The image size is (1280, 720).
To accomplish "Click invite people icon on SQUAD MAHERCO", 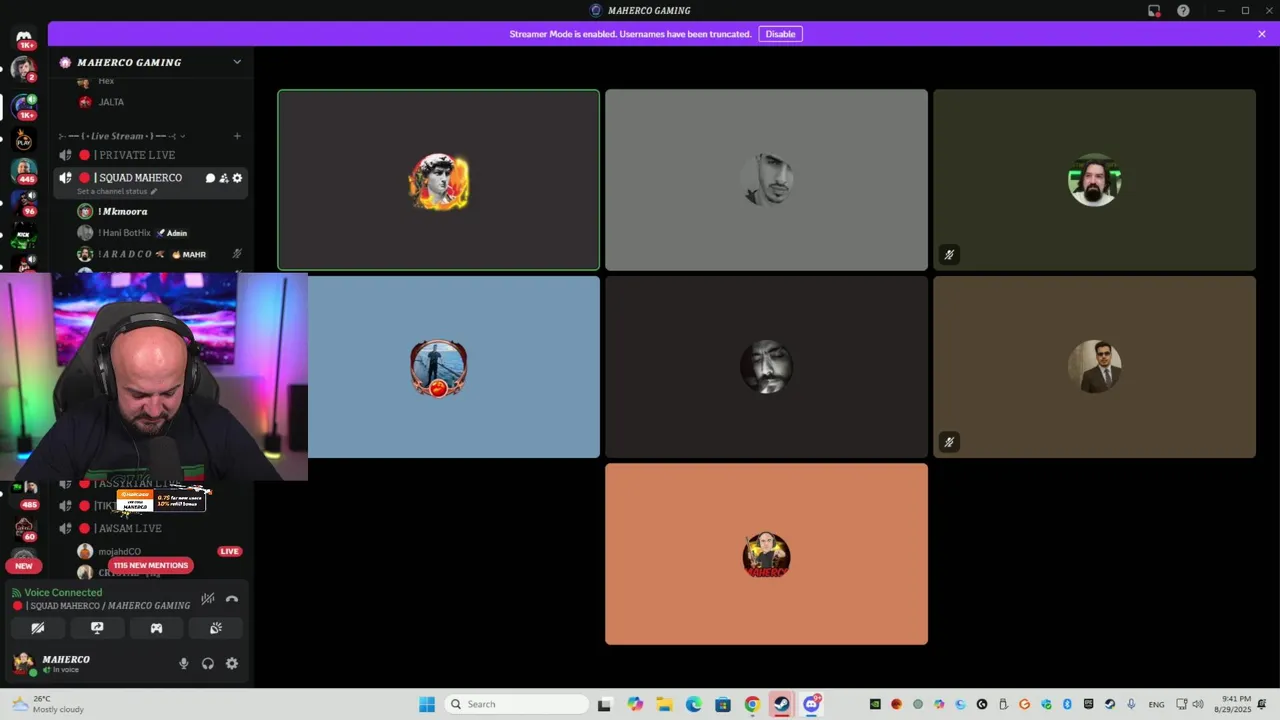I will [224, 178].
